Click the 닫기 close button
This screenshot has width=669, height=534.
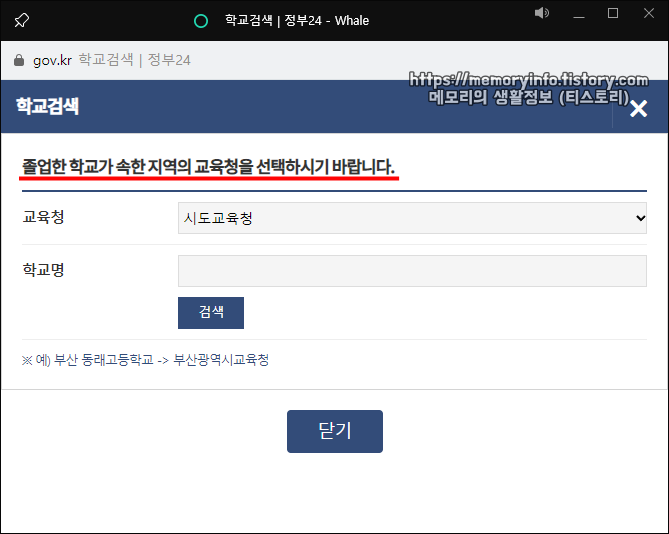pos(335,431)
